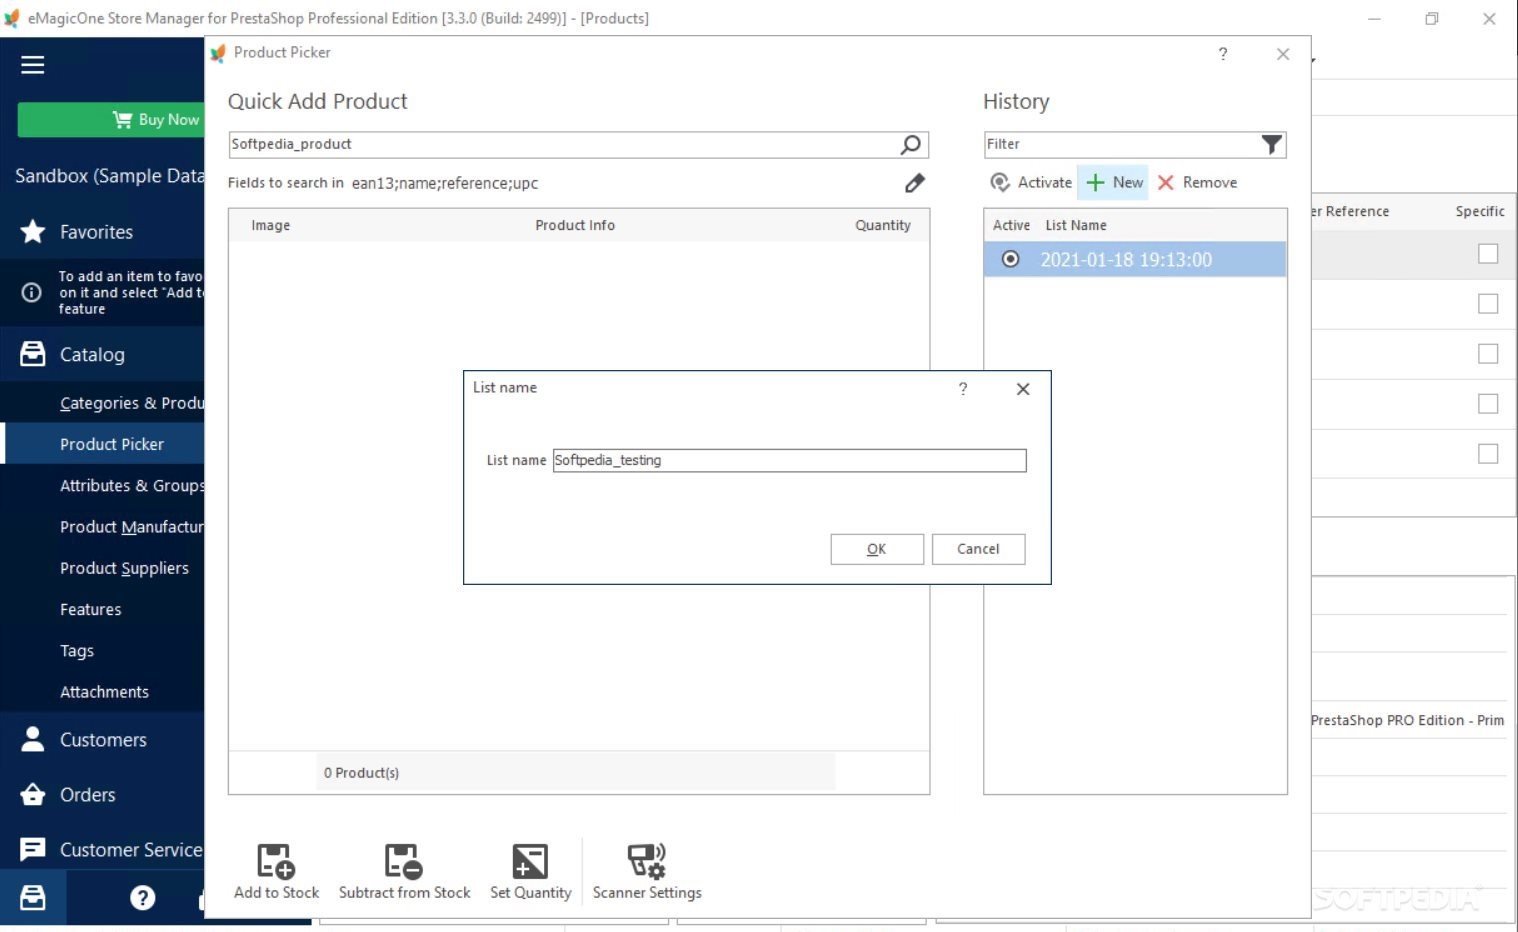This screenshot has height=932, width=1518.
Task: Click Sandbox (Sample Data) store name
Action: [109, 176]
